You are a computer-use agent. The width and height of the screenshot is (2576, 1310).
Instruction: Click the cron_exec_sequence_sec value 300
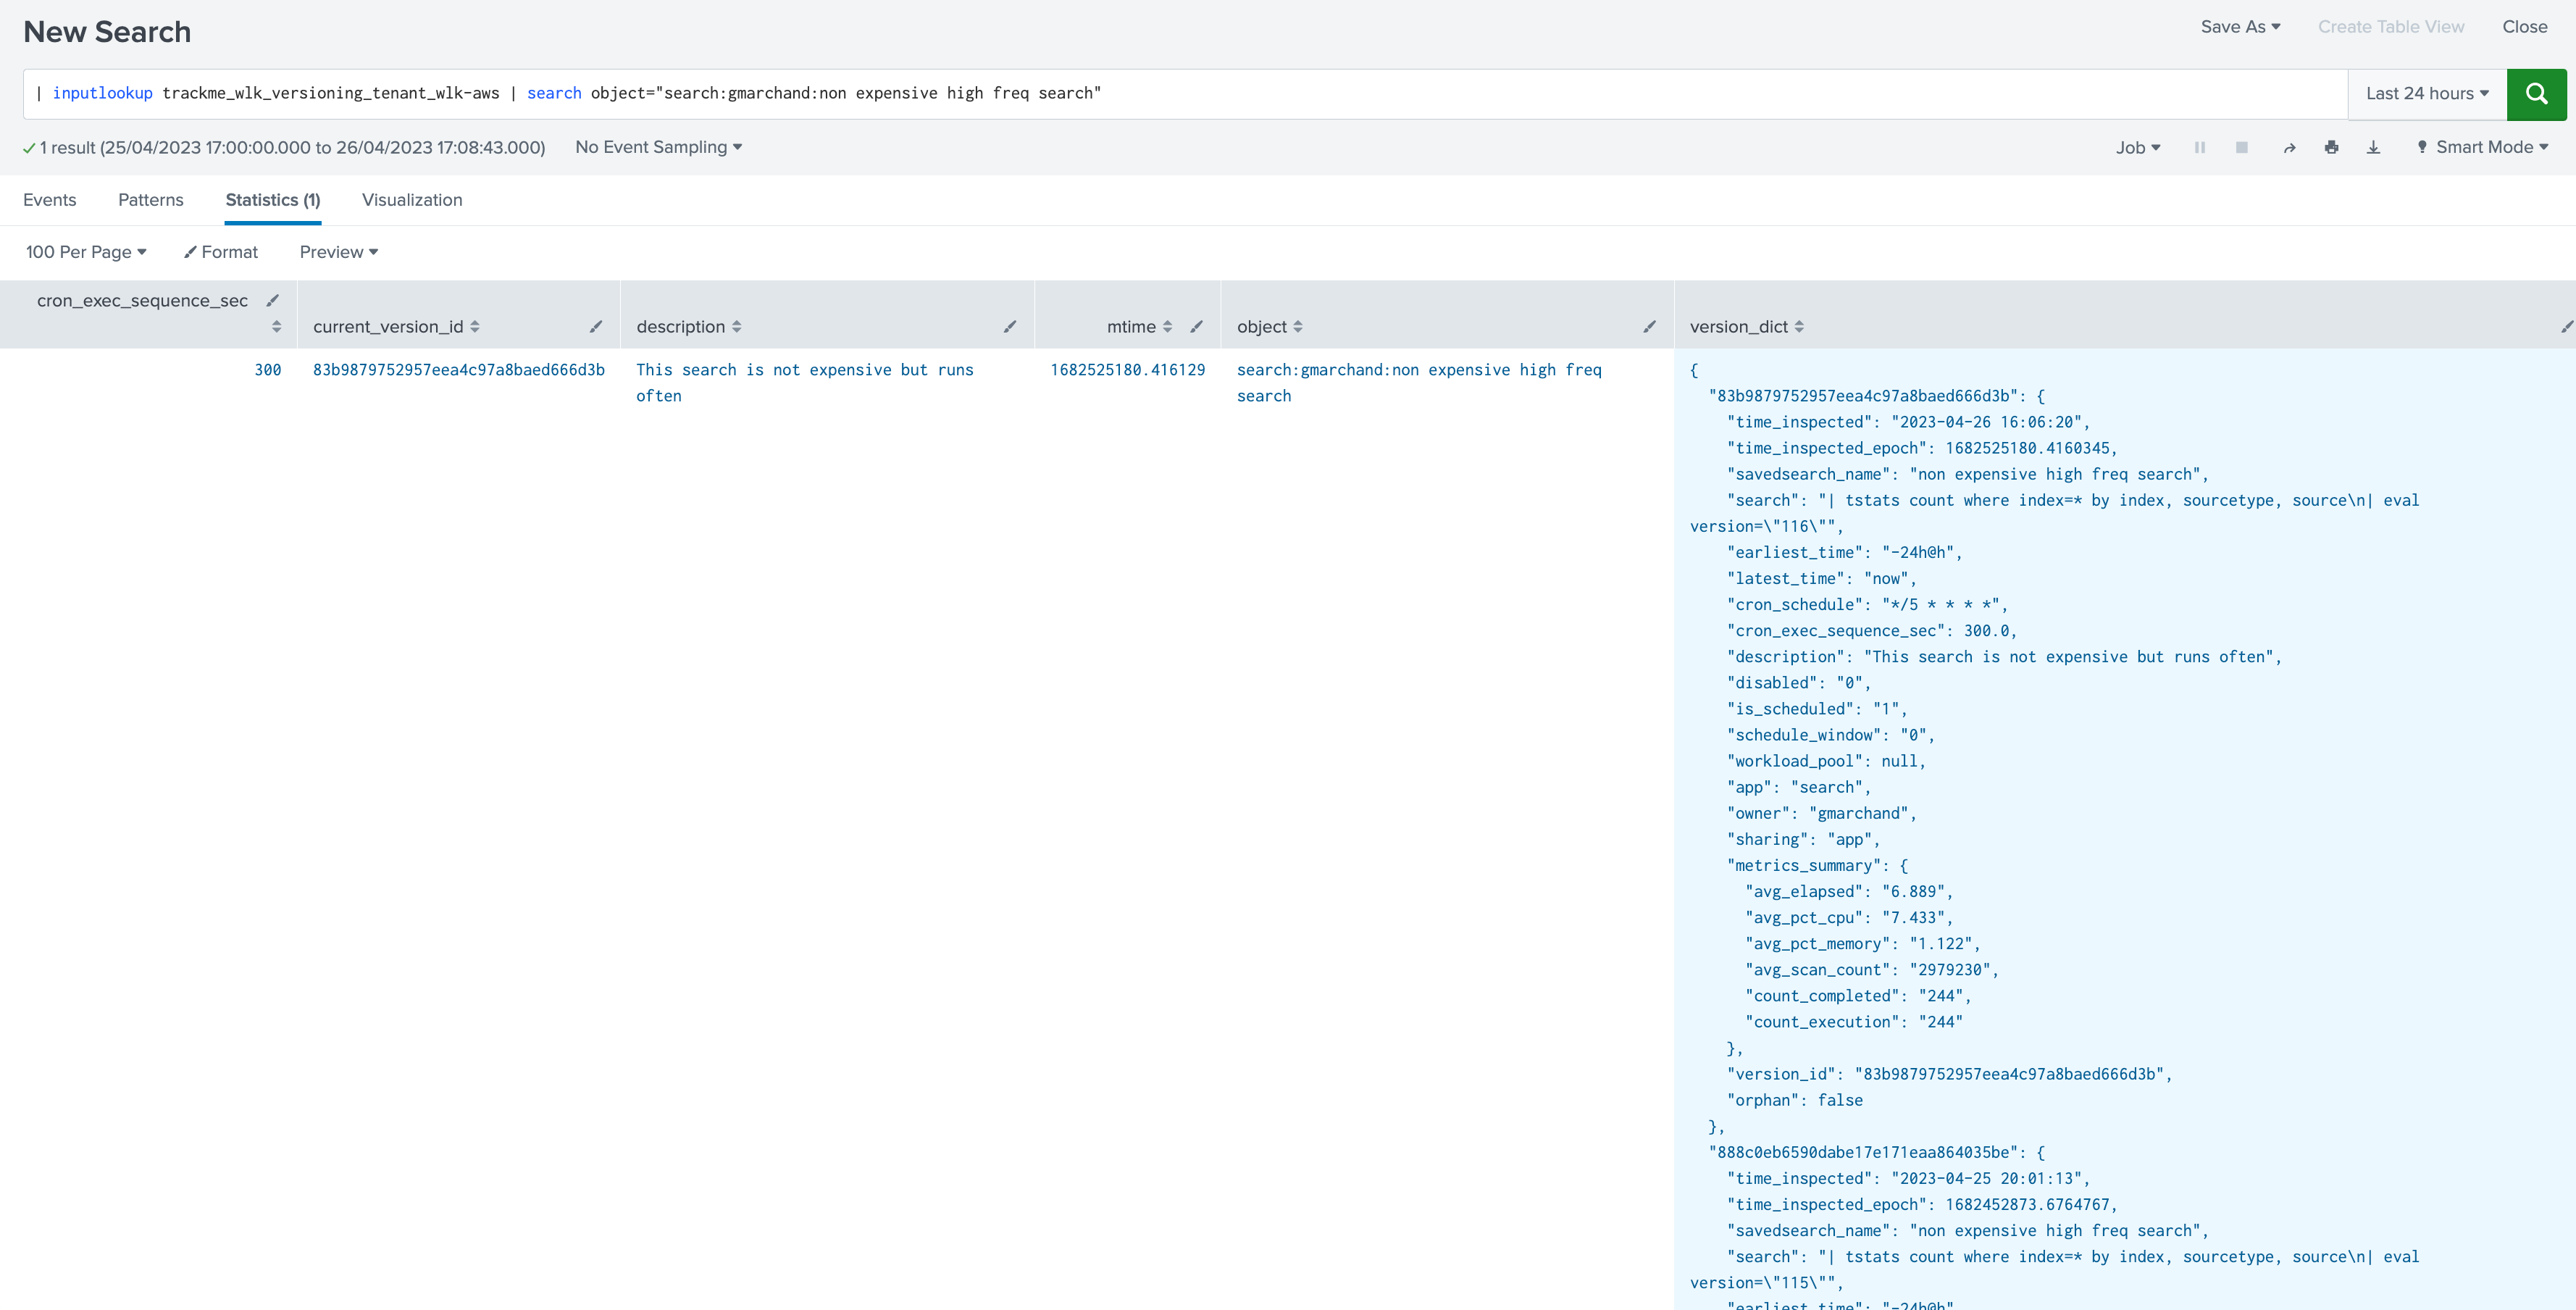(268, 370)
